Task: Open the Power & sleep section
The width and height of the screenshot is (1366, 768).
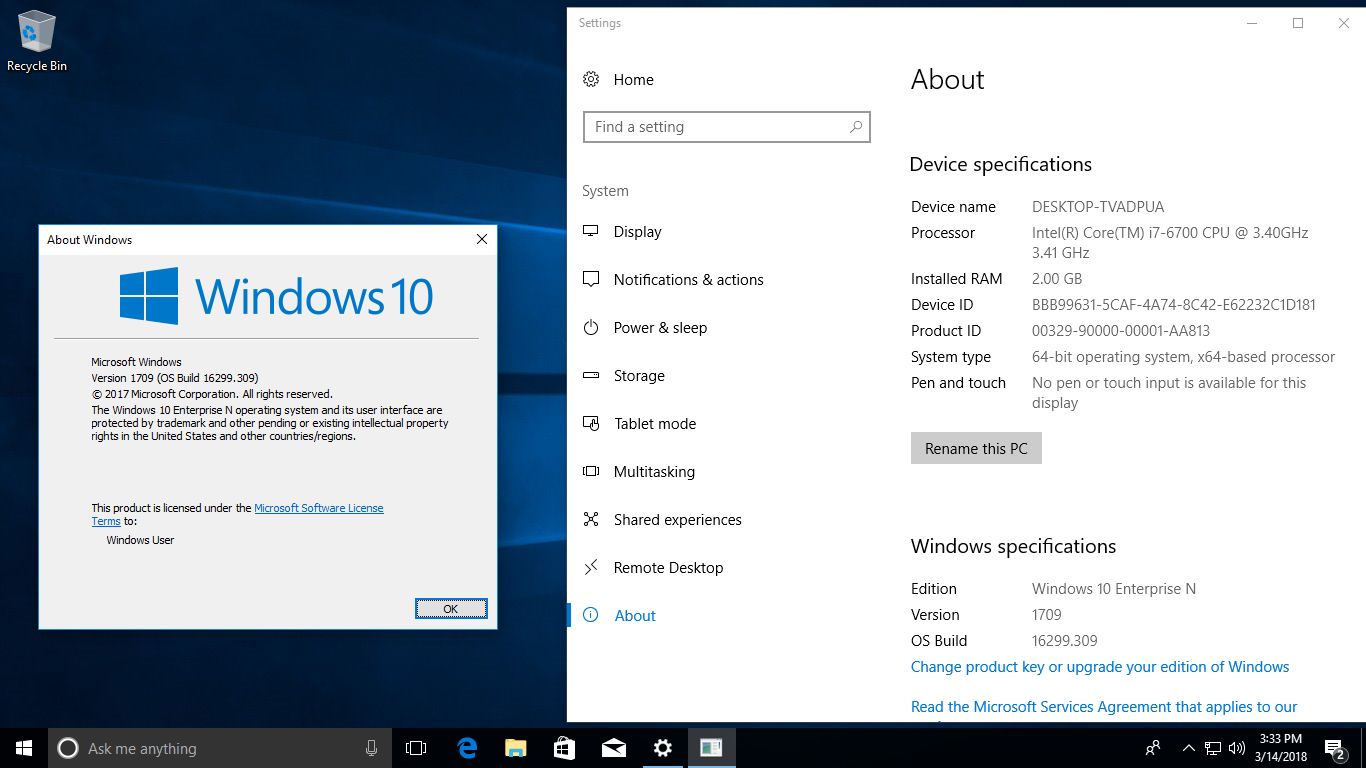Action: click(x=660, y=328)
